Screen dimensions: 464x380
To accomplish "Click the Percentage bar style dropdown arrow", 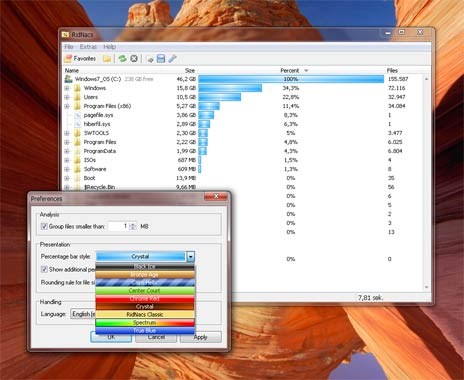I will tap(190, 257).
